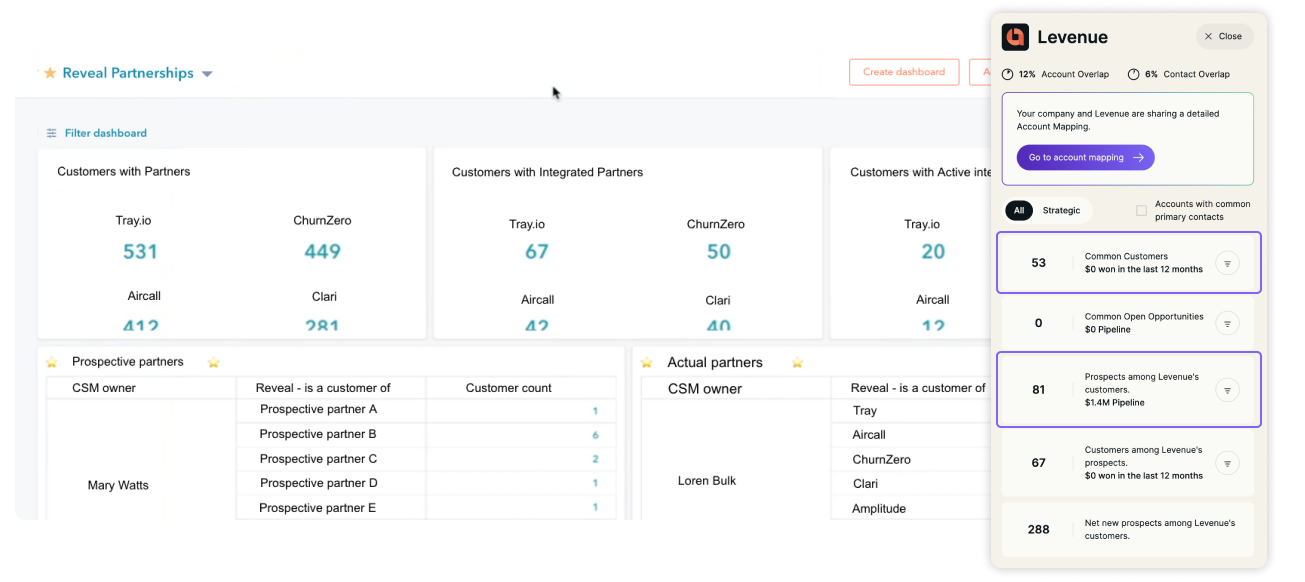The width and height of the screenshot is (1305, 582).
Task: Click Prospective partner E row
Action: point(426,508)
